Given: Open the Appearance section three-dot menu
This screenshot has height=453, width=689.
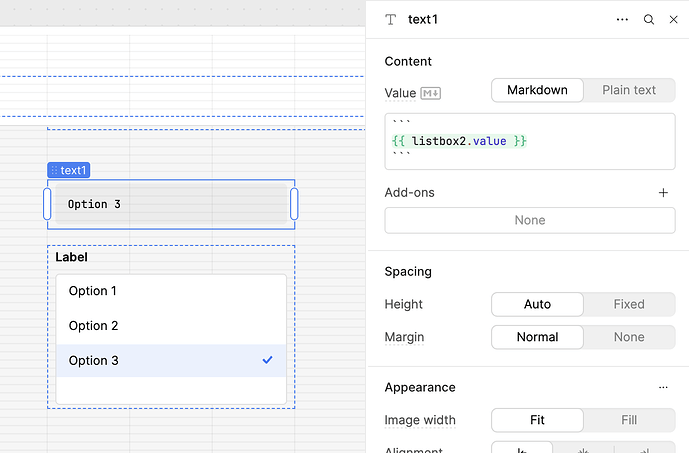Looking at the screenshot, I should (663, 388).
